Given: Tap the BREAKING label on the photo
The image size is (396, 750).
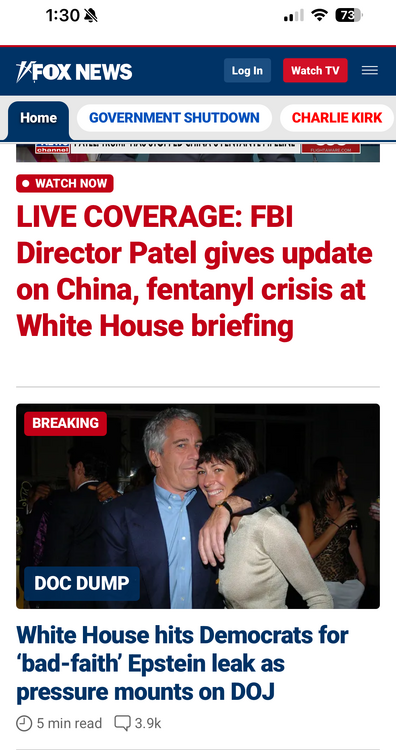Looking at the screenshot, I should 66,423.
